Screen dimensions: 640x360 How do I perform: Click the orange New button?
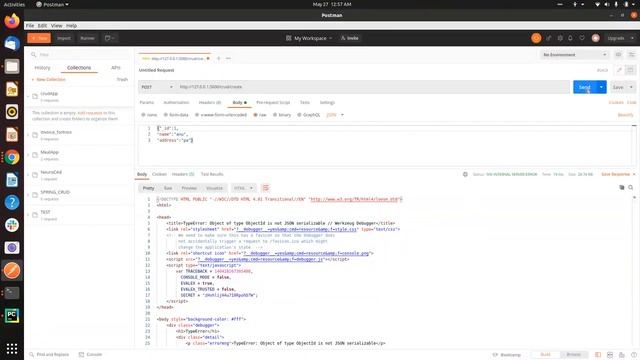click(39, 38)
